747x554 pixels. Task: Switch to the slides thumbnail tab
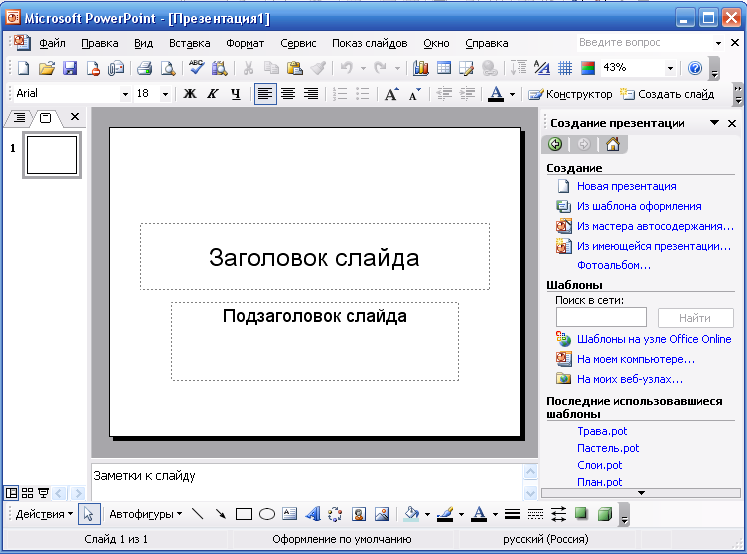coord(46,118)
